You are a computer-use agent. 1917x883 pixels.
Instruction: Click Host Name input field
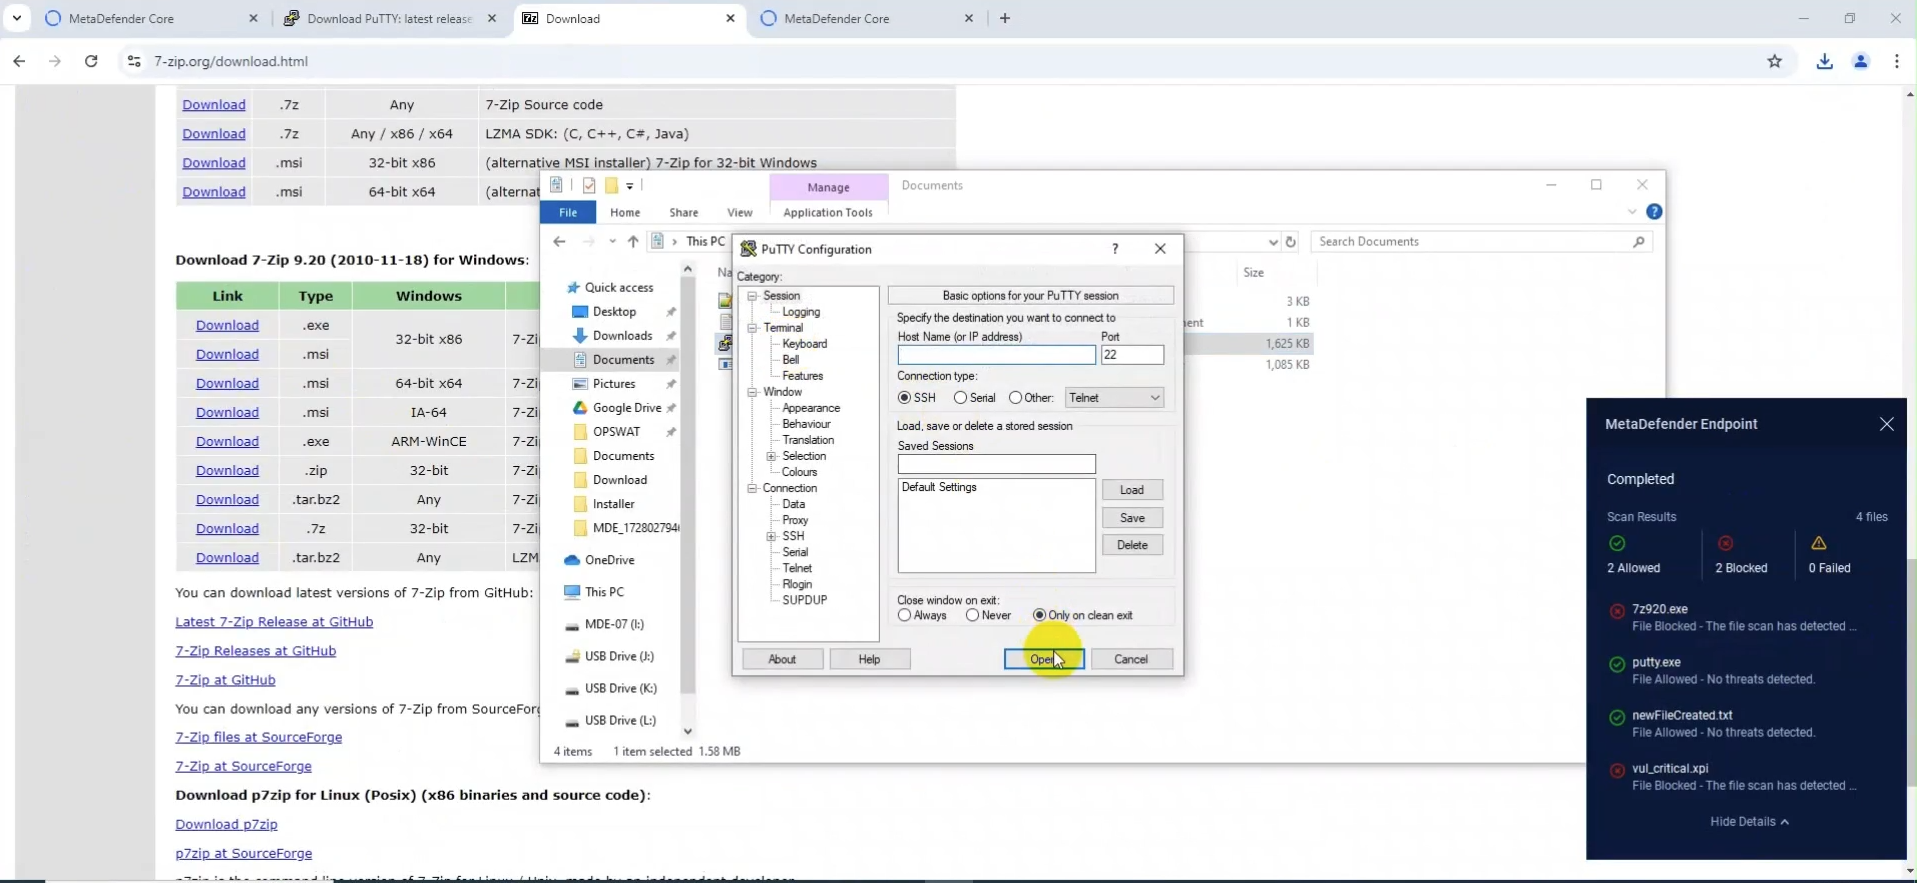click(x=996, y=355)
